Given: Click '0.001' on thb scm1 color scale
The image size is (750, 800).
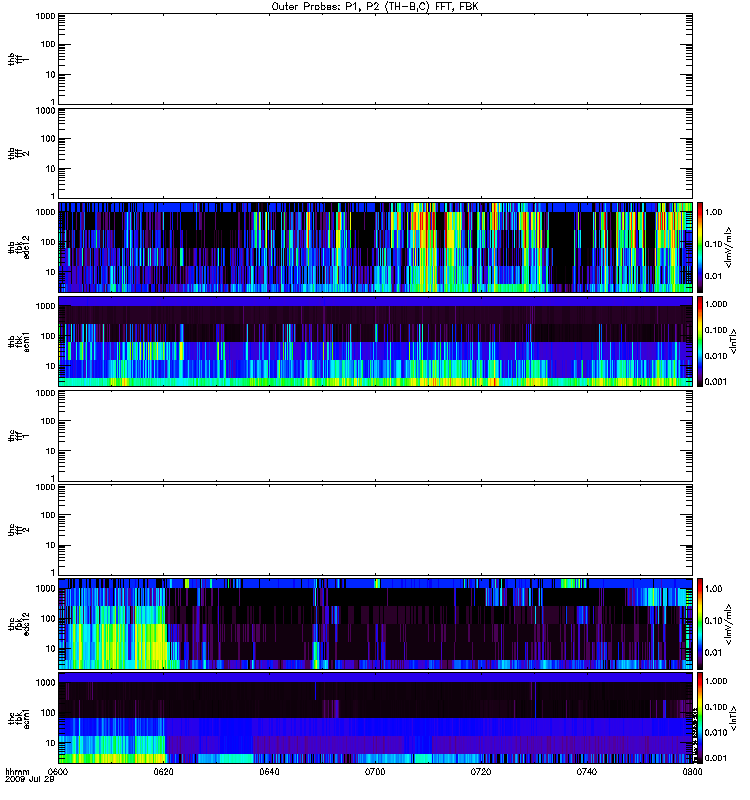Looking at the screenshot, I should pos(716,382).
